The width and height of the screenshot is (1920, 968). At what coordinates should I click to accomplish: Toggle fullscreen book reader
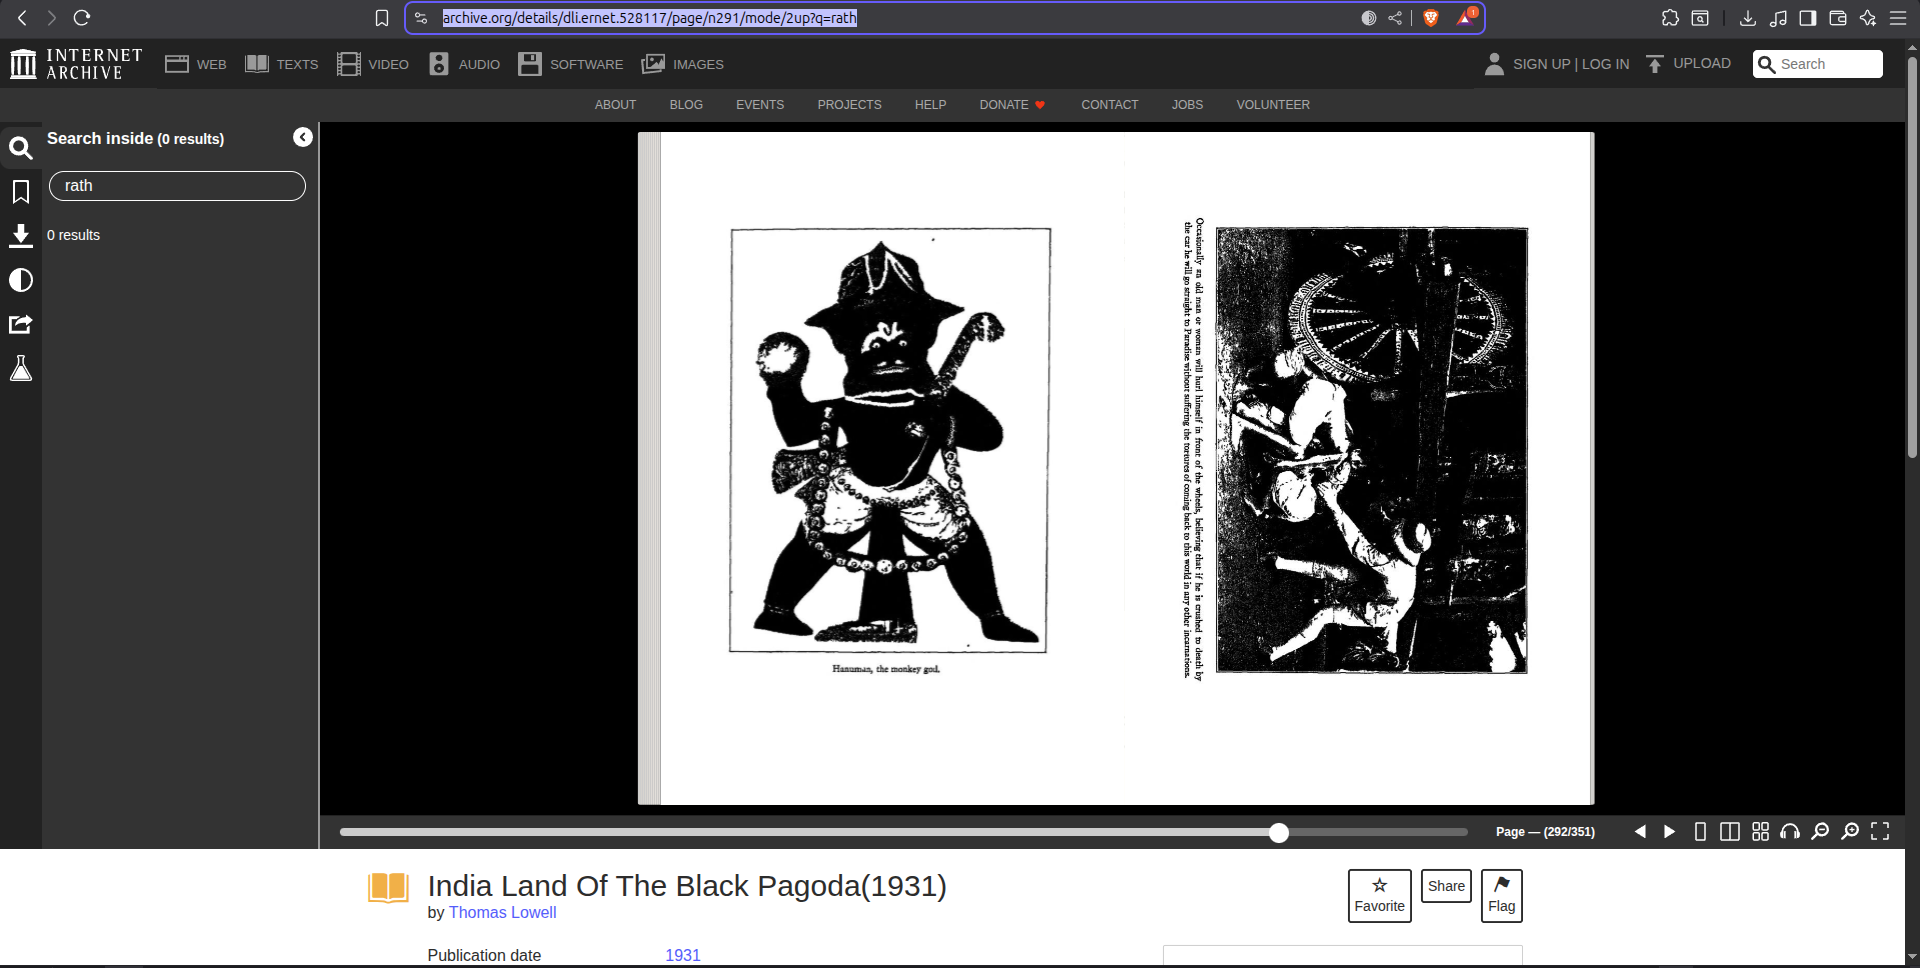(1880, 832)
